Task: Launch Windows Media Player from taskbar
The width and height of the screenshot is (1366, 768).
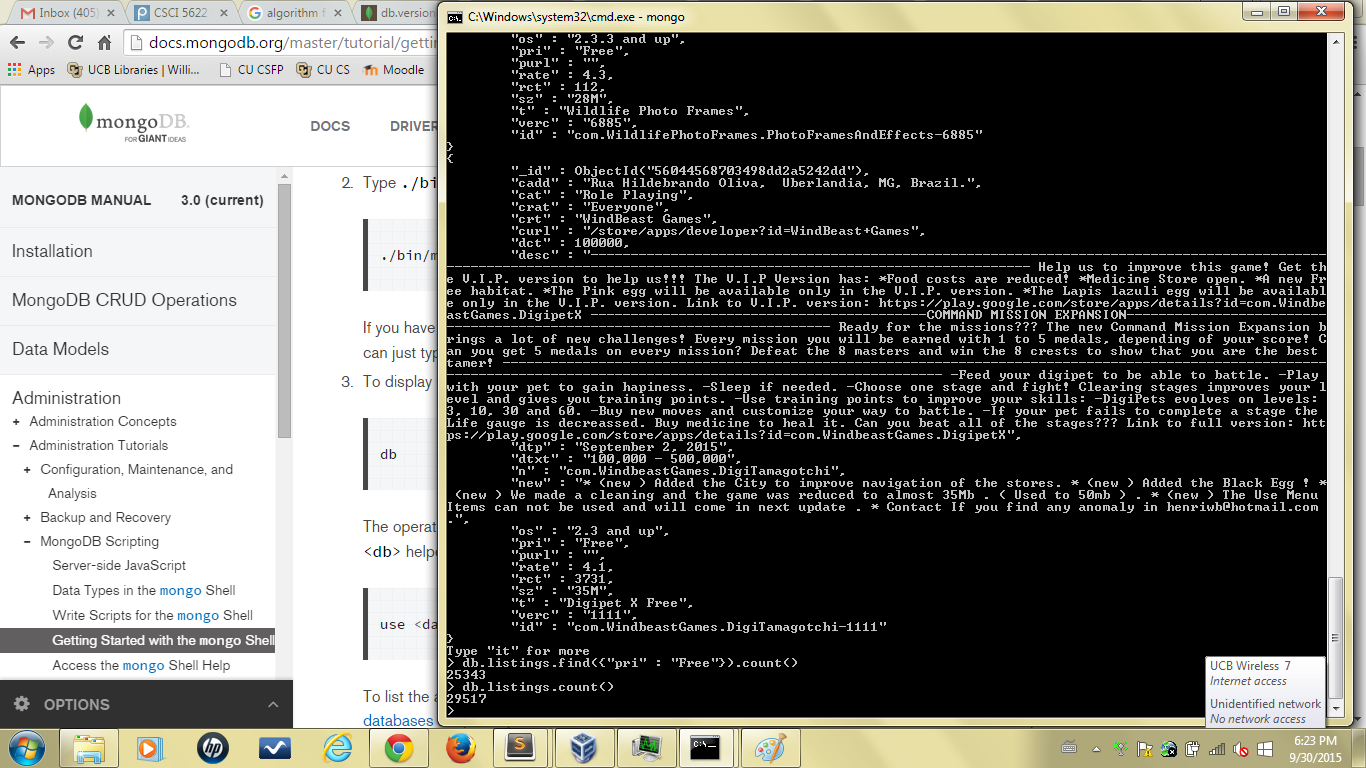Action: click(x=150, y=748)
